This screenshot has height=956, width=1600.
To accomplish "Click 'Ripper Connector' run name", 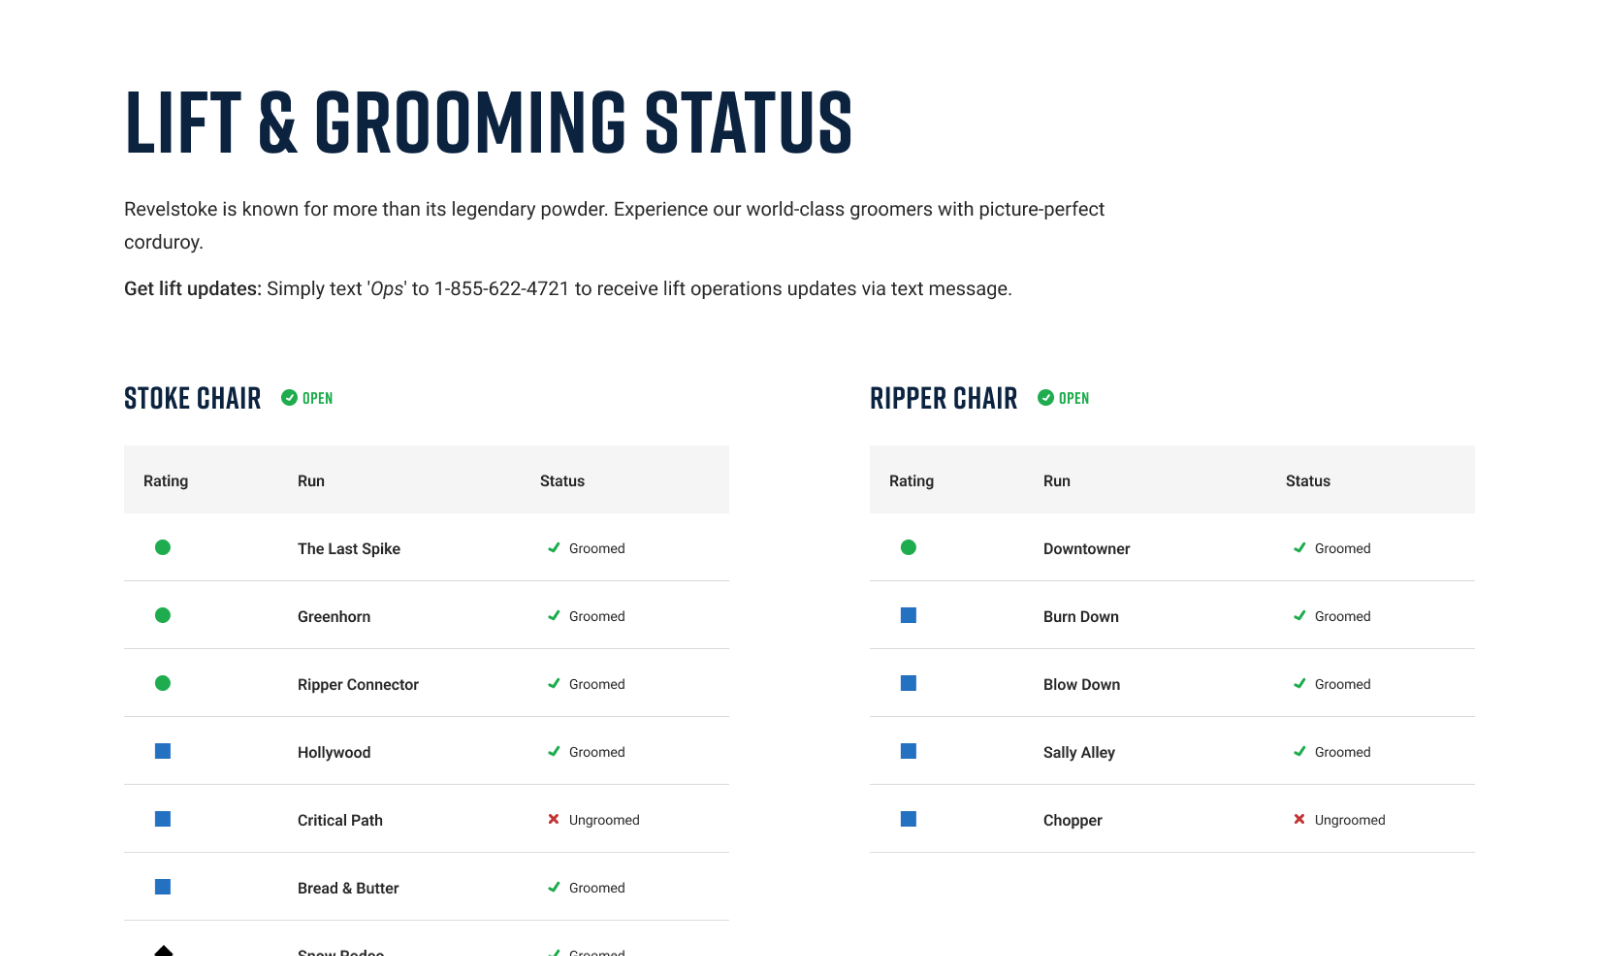I will tap(358, 684).
